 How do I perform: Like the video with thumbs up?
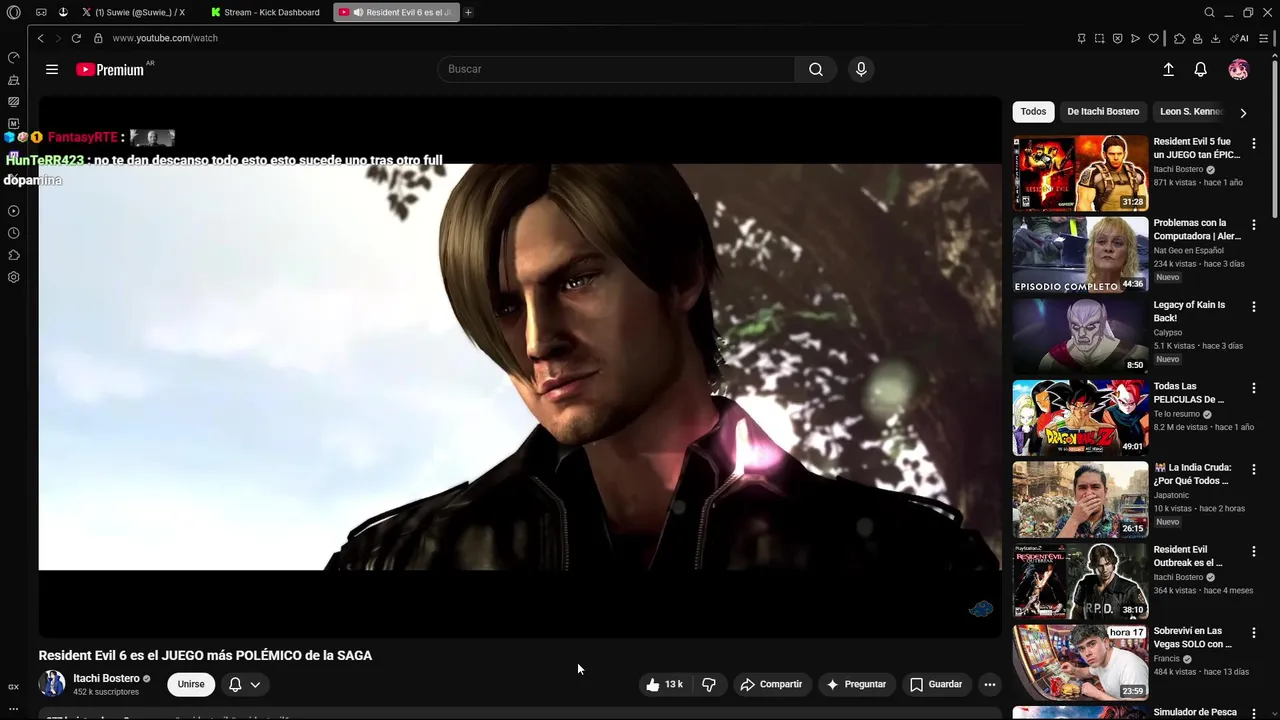664,684
